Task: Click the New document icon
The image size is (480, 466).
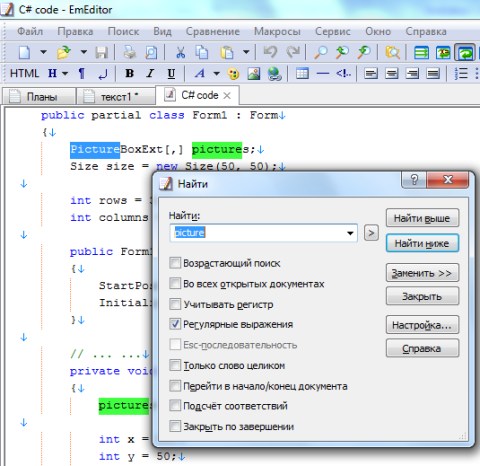Action: pyautogui.click(x=24, y=52)
